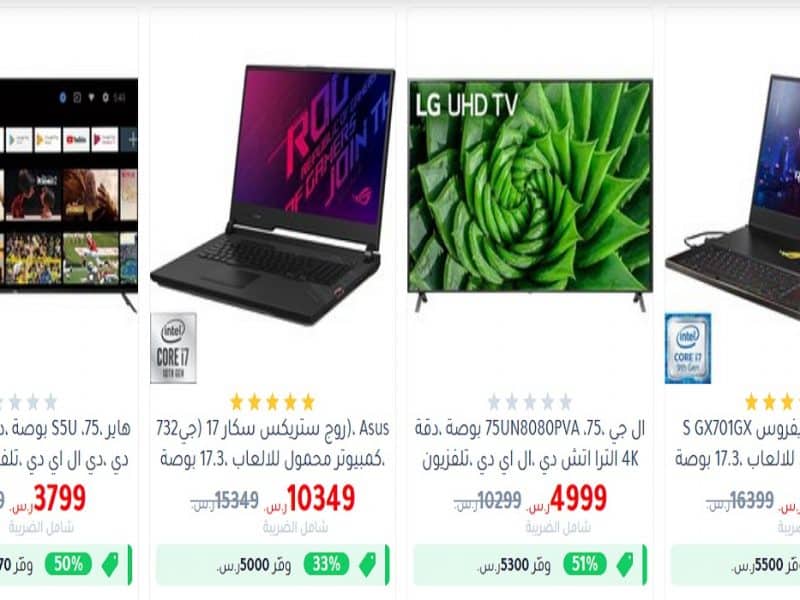800x600 pixels.
Task: Click Intel Core i7 10th Gen badge
Action: point(173,348)
